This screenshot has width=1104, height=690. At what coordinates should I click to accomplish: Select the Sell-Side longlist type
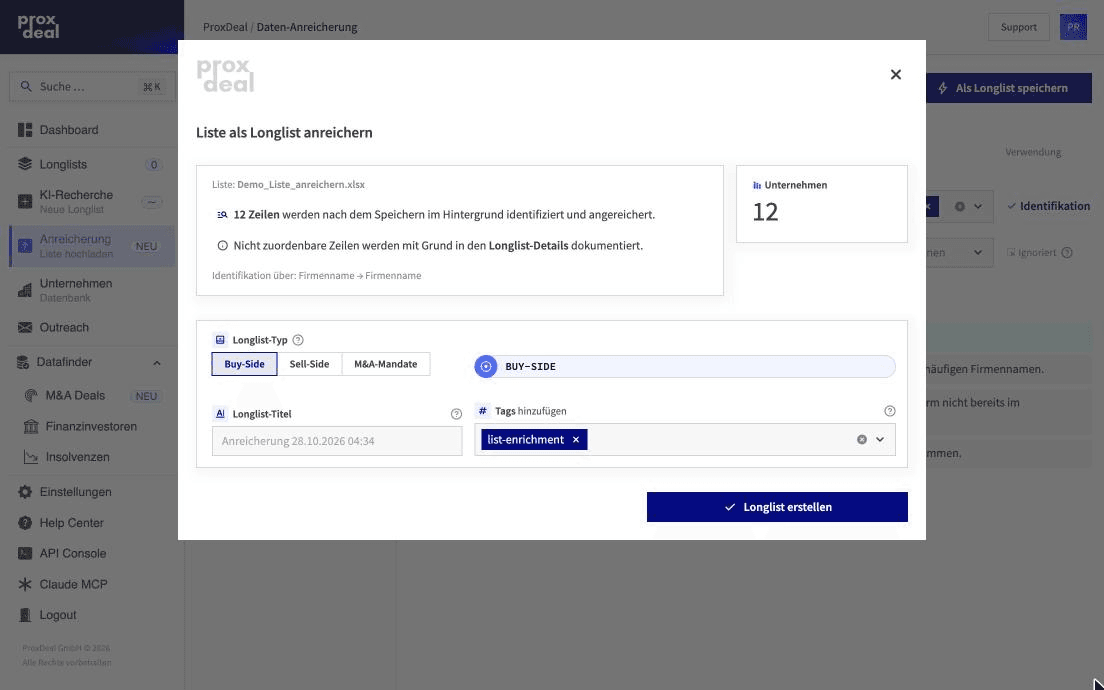point(309,364)
